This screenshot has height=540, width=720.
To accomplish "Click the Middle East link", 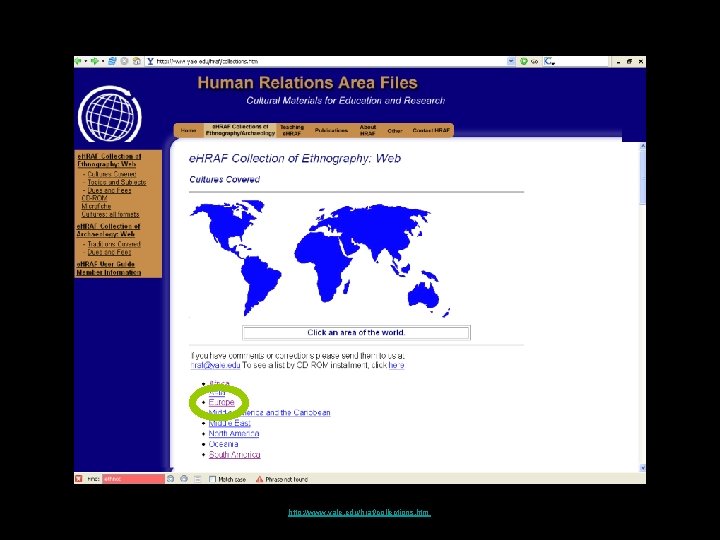I will pos(230,423).
